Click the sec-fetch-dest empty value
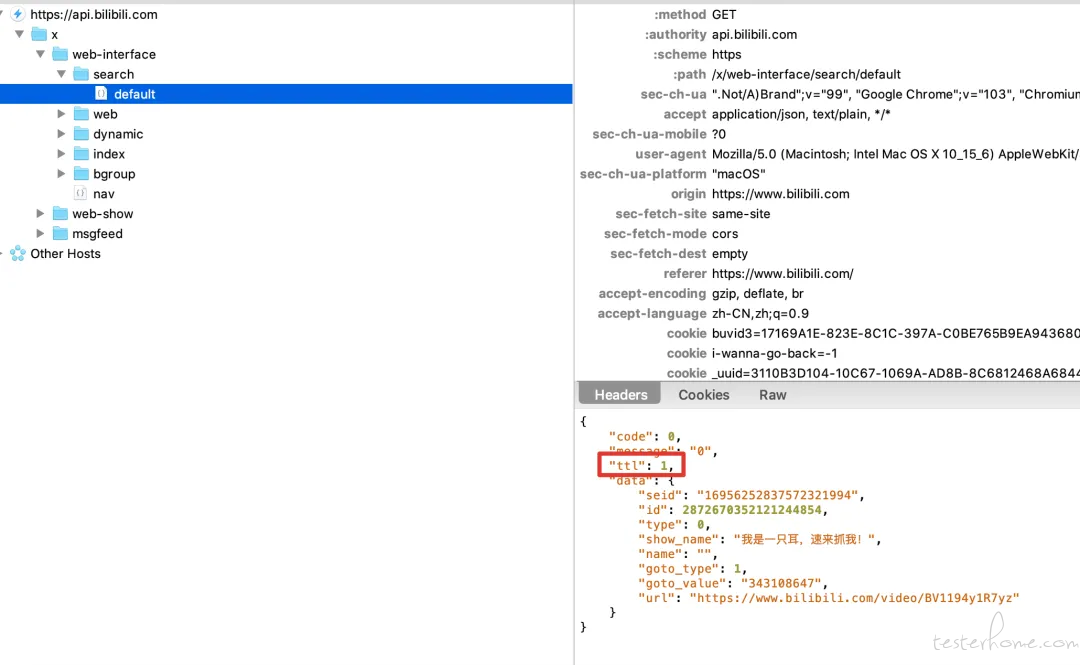The image size is (1080, 665). coord(729,254)
